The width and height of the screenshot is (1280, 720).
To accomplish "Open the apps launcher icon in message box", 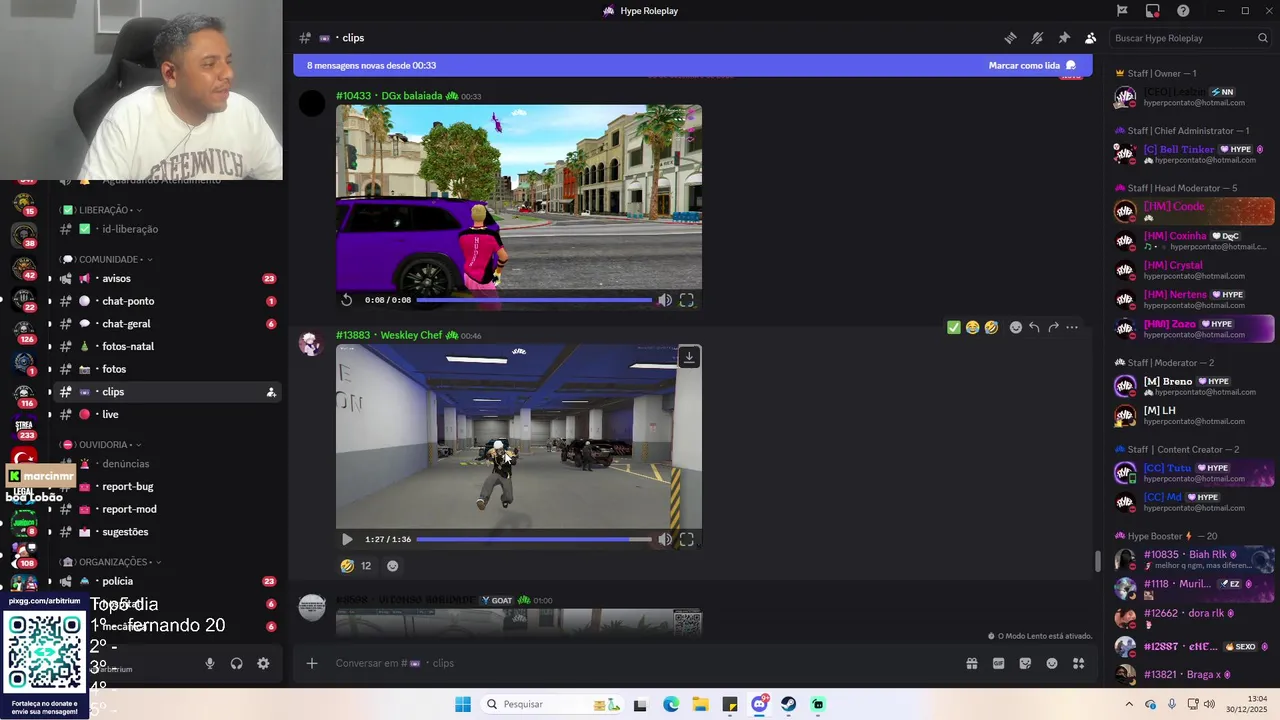I will tap(1079, 663).
